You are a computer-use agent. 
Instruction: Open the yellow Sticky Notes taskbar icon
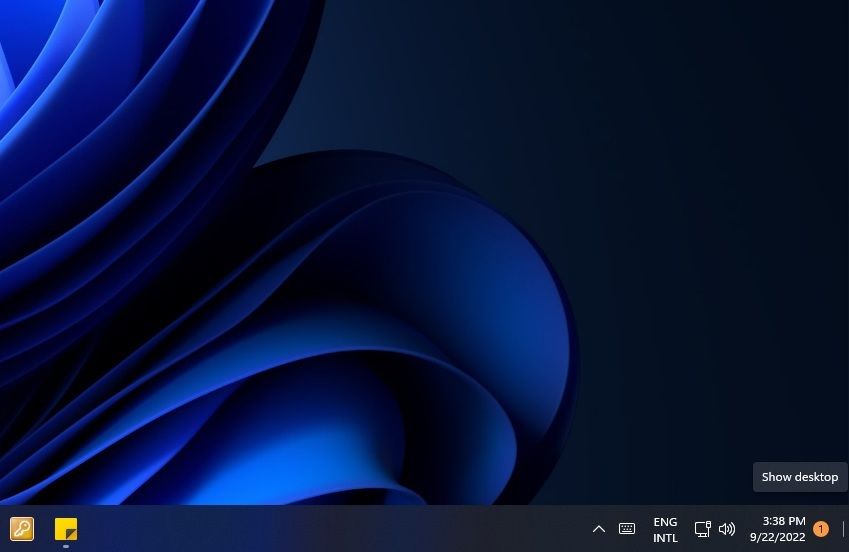click(66, 529)
